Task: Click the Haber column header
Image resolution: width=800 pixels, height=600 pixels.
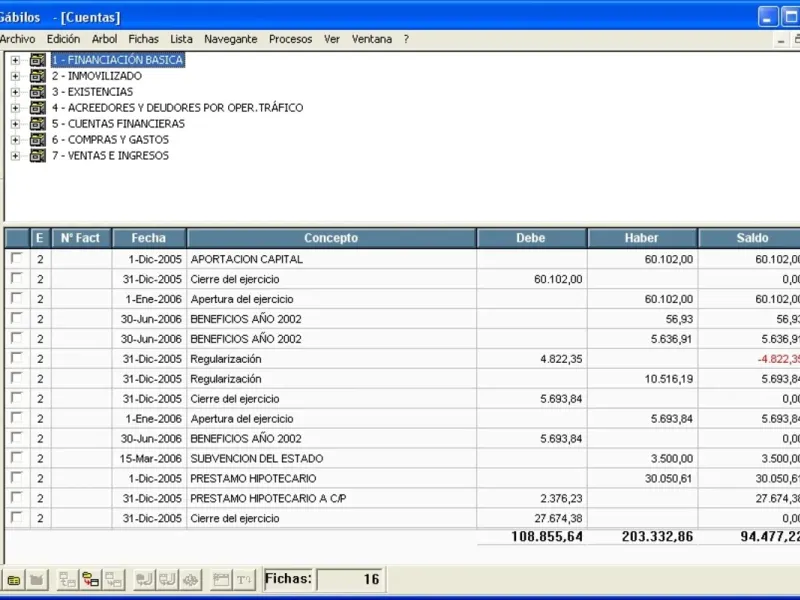Action: pos(642,238)
